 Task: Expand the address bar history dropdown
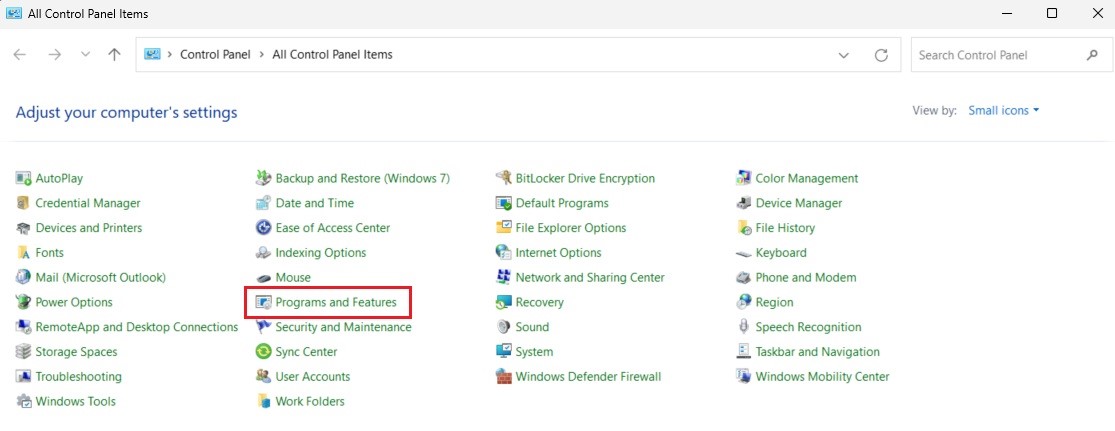coord(844,55)
